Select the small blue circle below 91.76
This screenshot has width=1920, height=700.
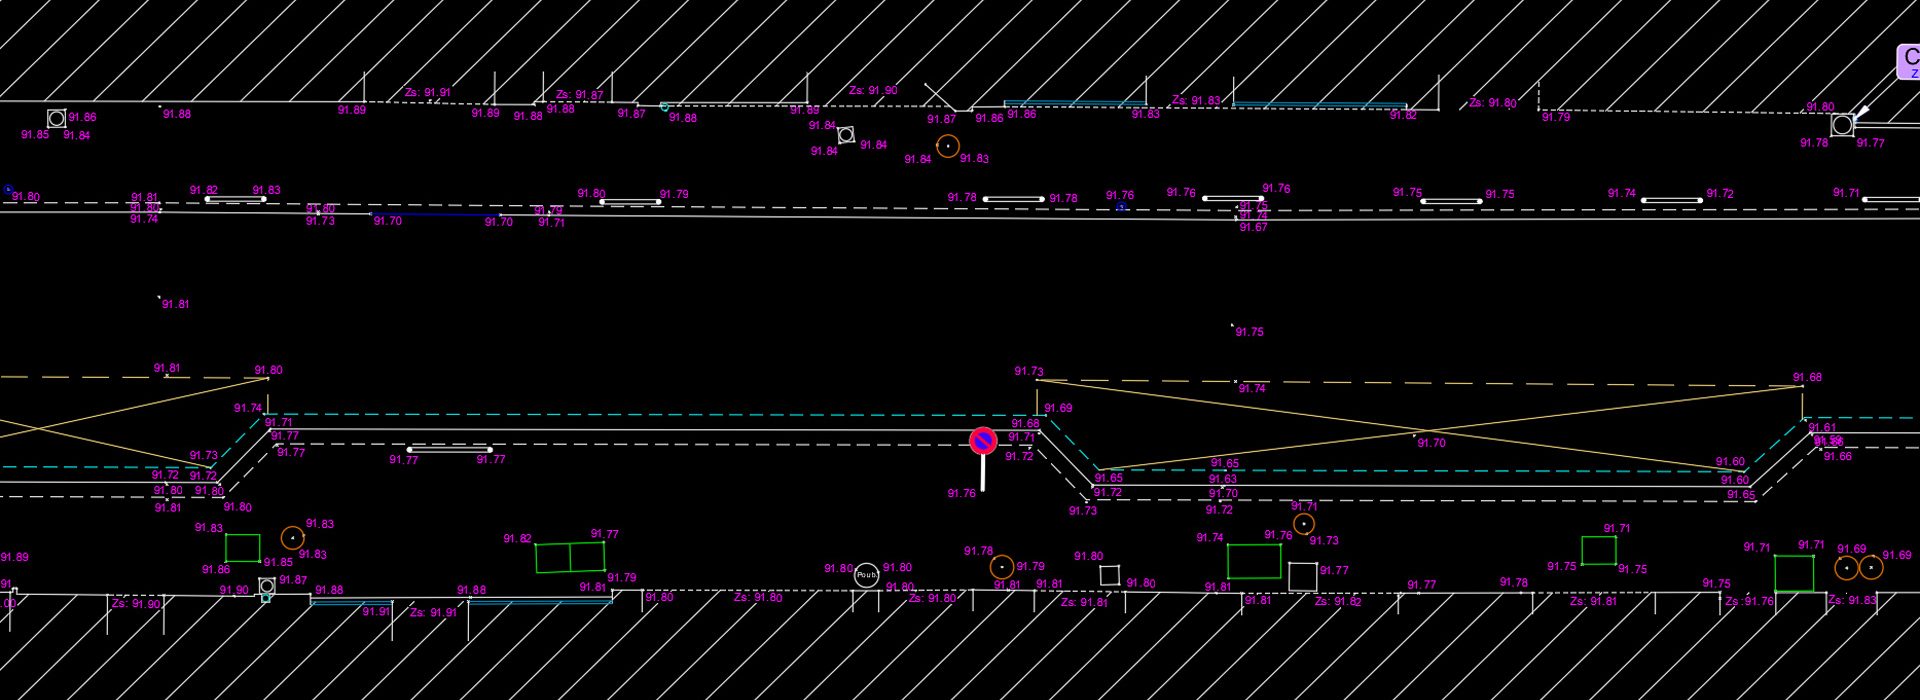(1121, 207)
